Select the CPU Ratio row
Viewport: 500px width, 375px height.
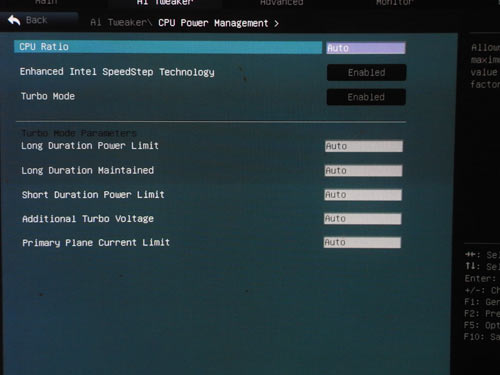(x=168, y=47)
